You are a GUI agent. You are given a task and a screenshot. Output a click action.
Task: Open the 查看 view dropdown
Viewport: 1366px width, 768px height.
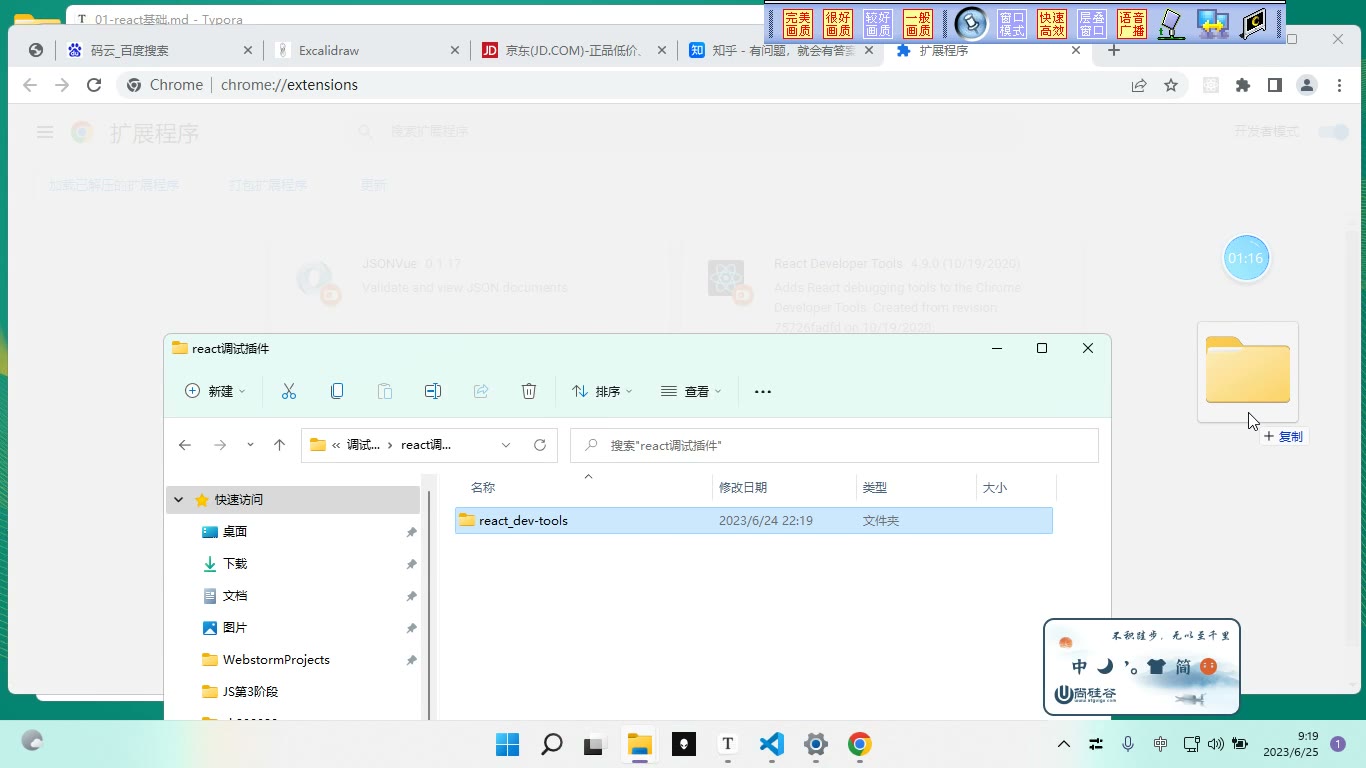click(x=691, y=391)
